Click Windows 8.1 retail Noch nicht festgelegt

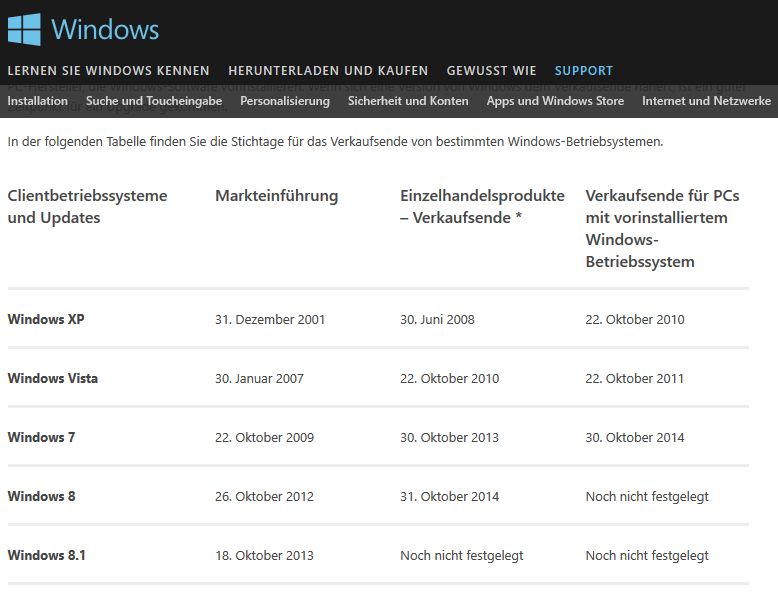pyautogui.click(x=462, y=556)
